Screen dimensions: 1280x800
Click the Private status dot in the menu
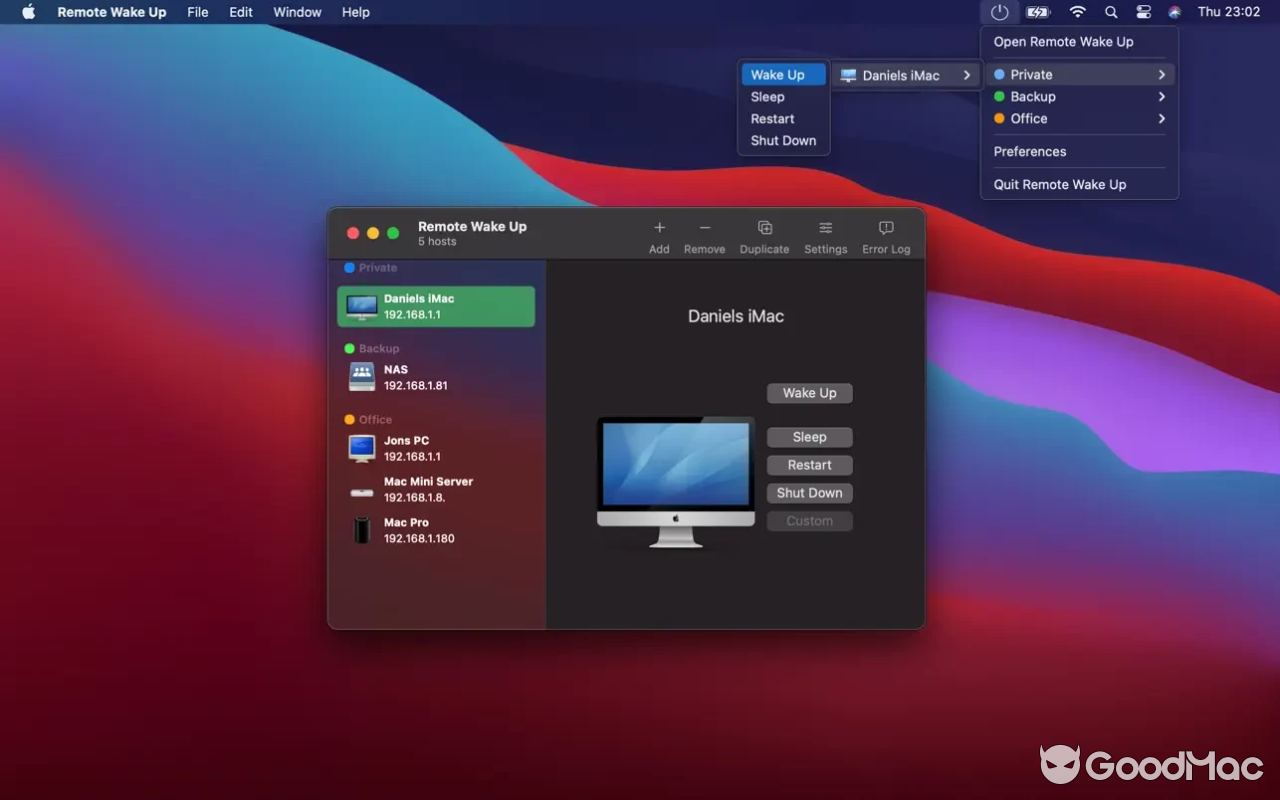[x=999, y=74]
